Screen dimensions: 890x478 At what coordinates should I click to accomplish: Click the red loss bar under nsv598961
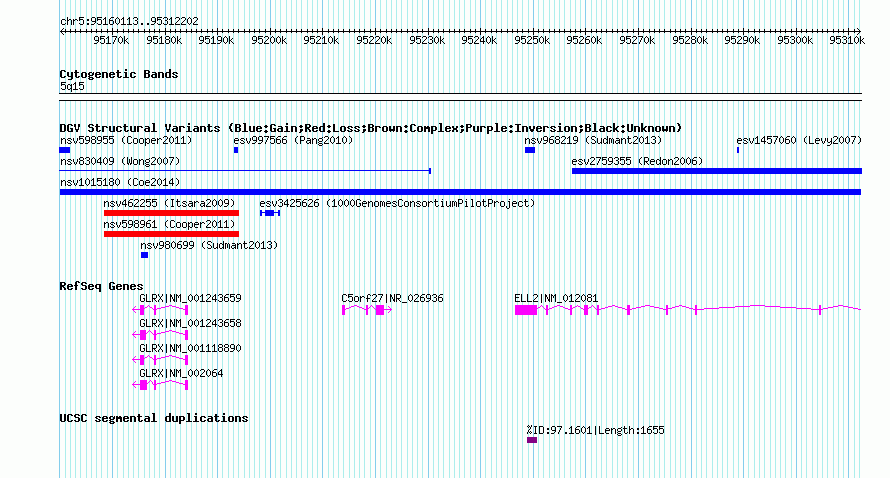tap(171, 234)
